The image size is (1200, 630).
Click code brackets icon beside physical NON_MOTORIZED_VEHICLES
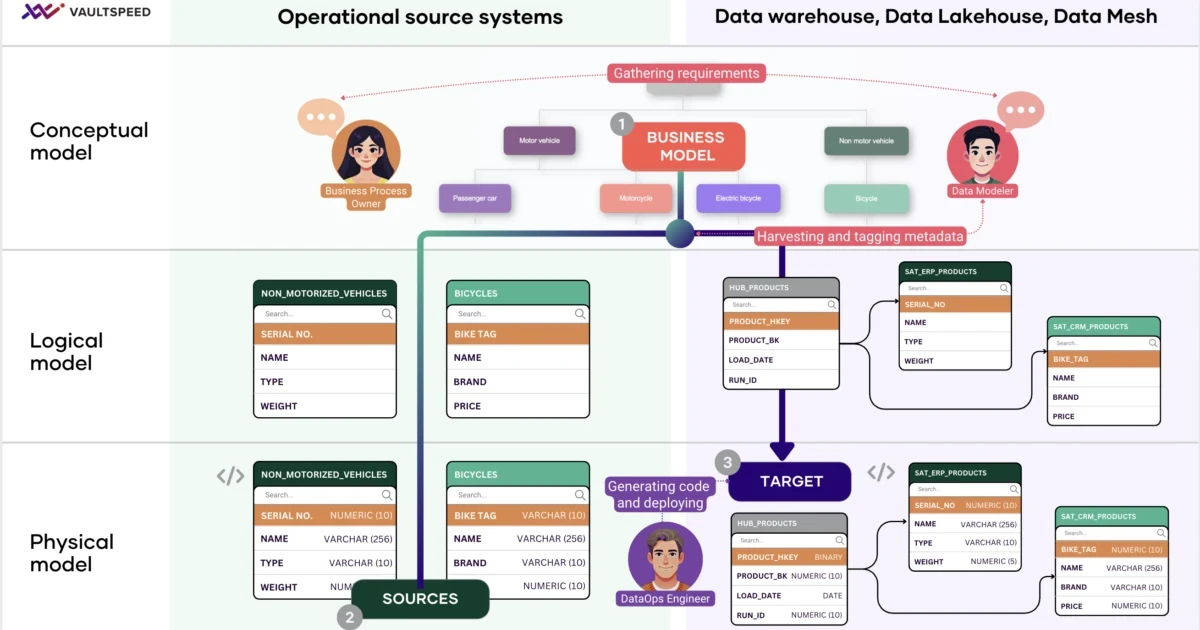coord(231,476)
